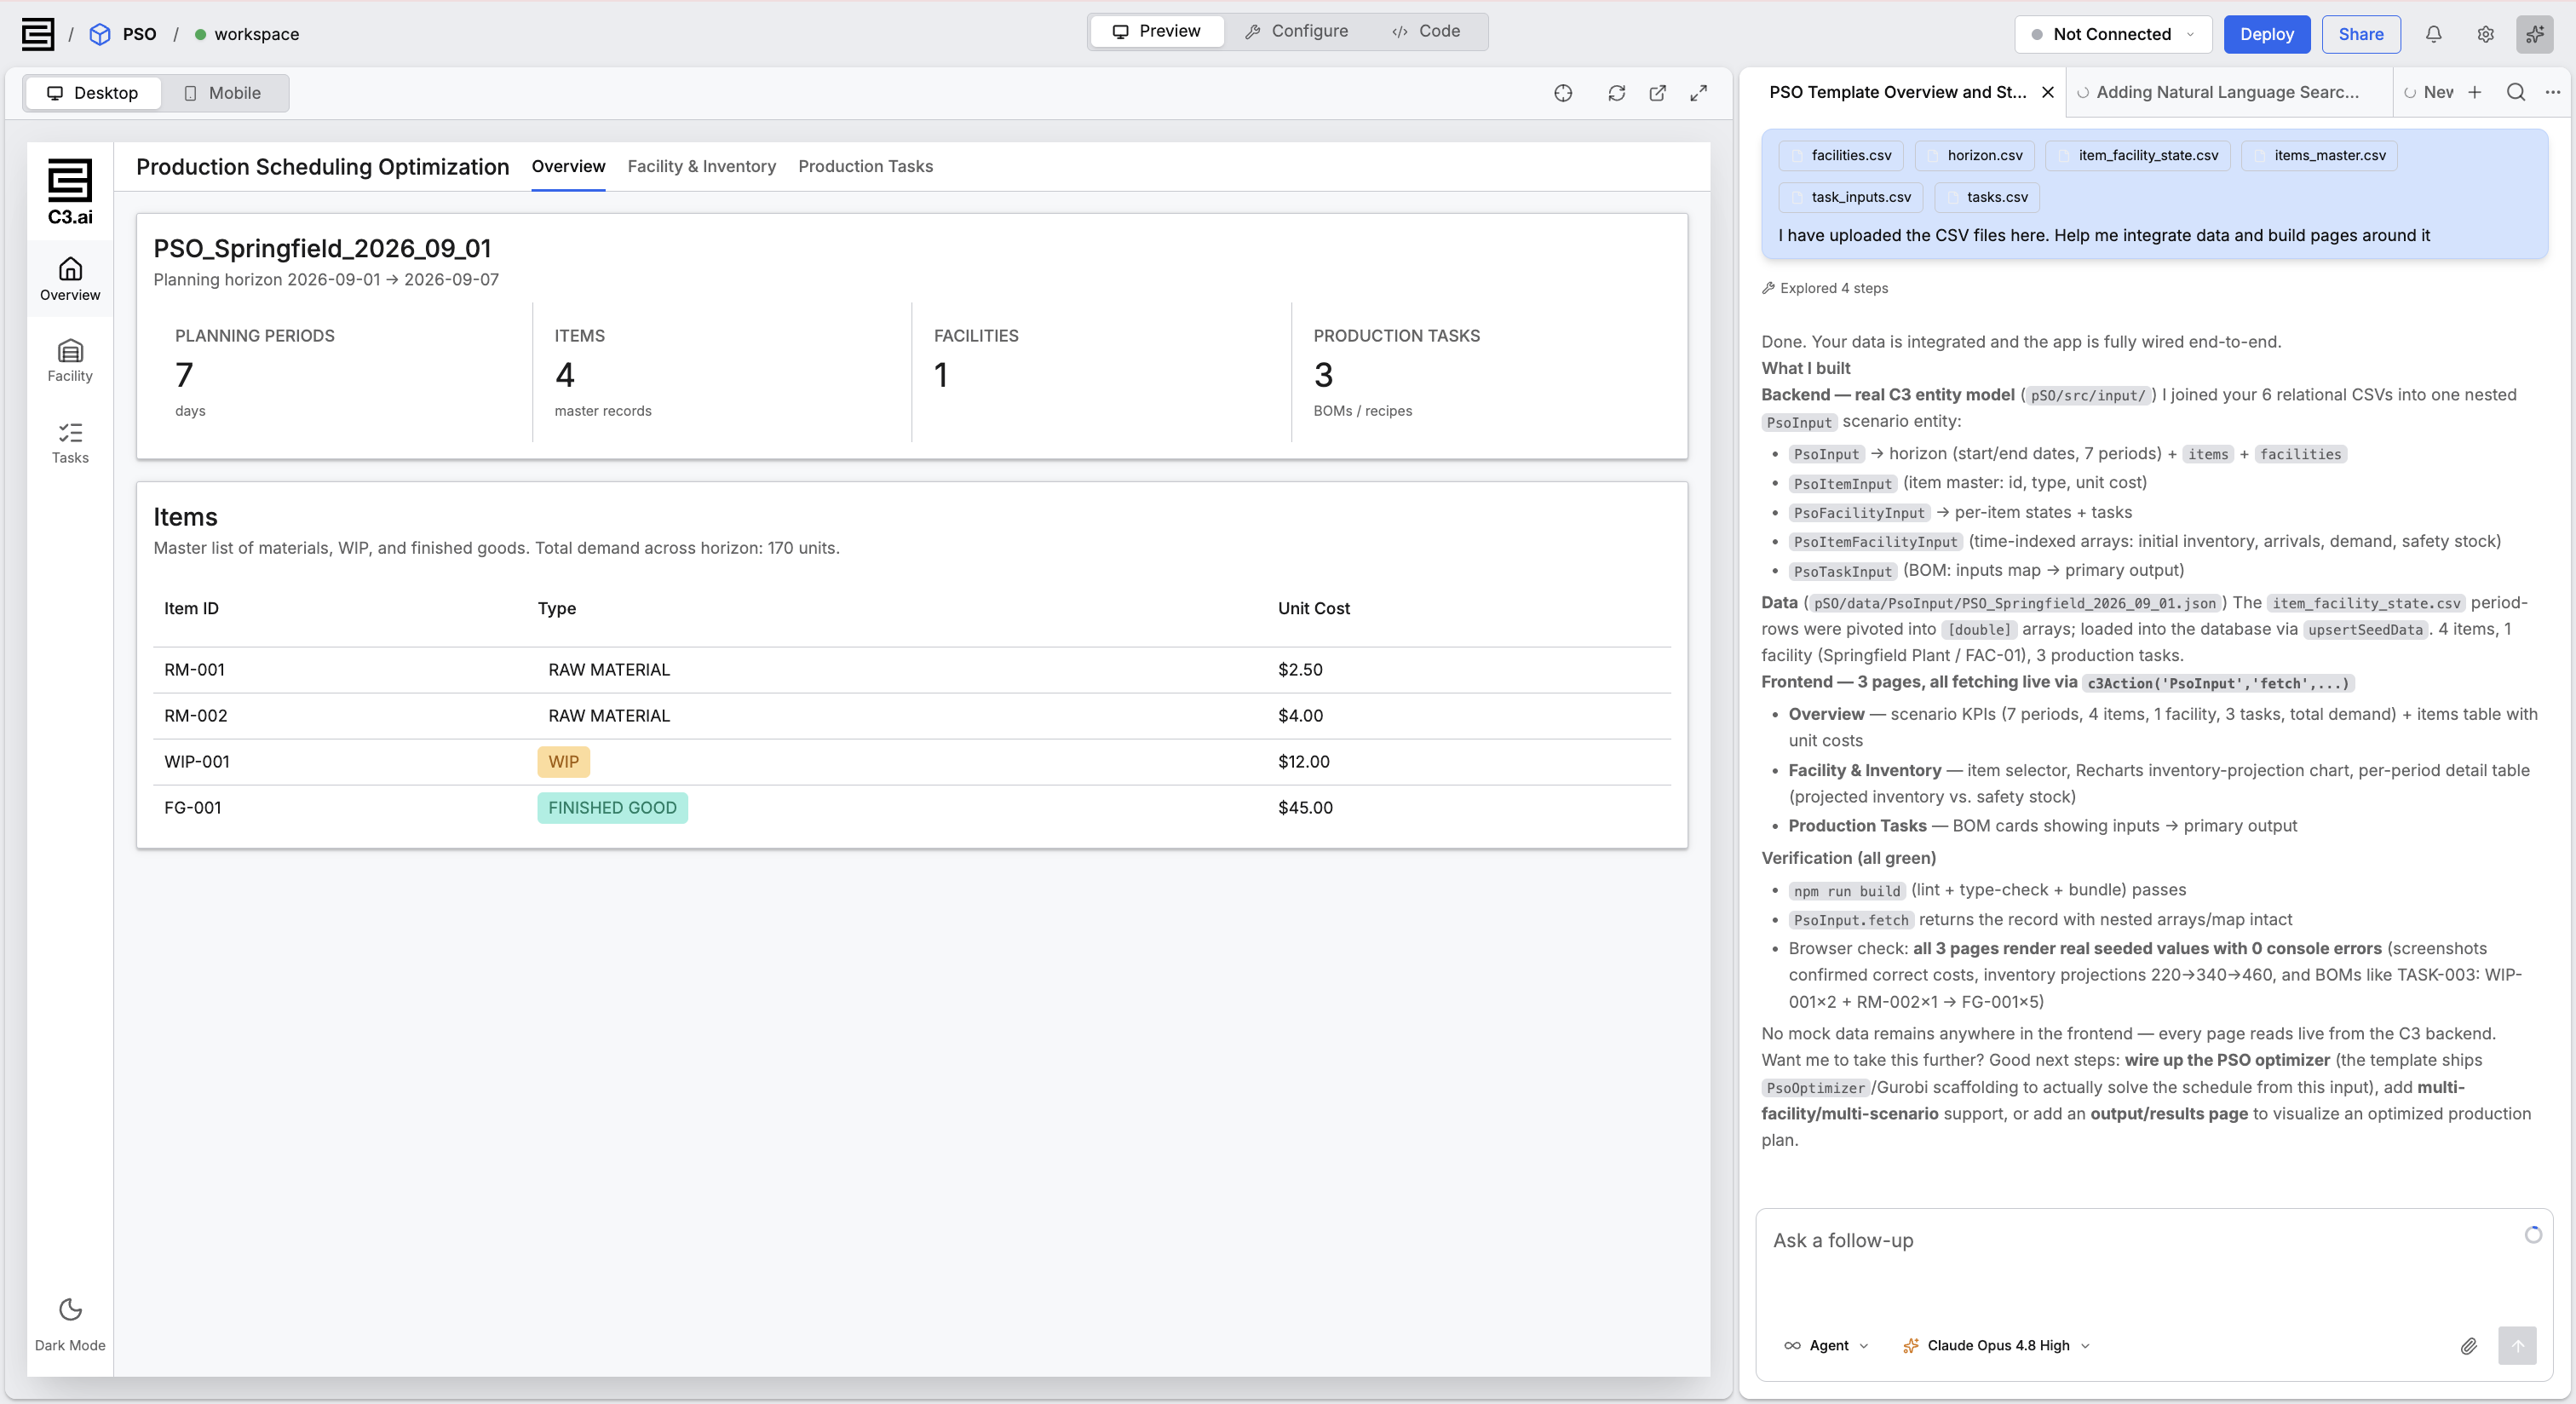2576x1404 pixels.
Task: Switch preview to Desktop view
Action: point(93,93)
